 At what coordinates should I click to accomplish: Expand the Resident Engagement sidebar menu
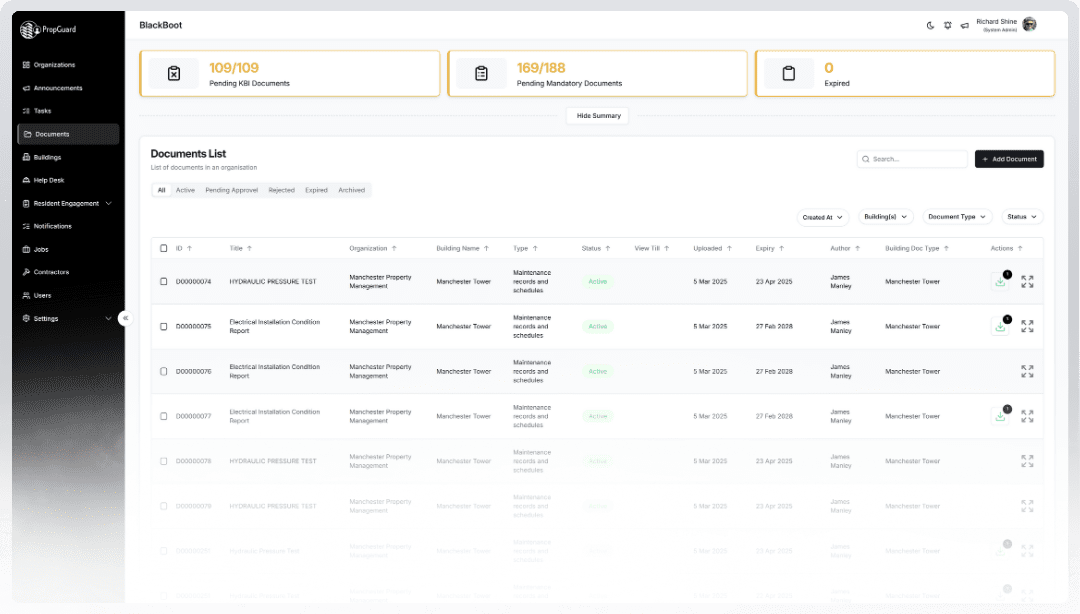(x=67, y=203)
